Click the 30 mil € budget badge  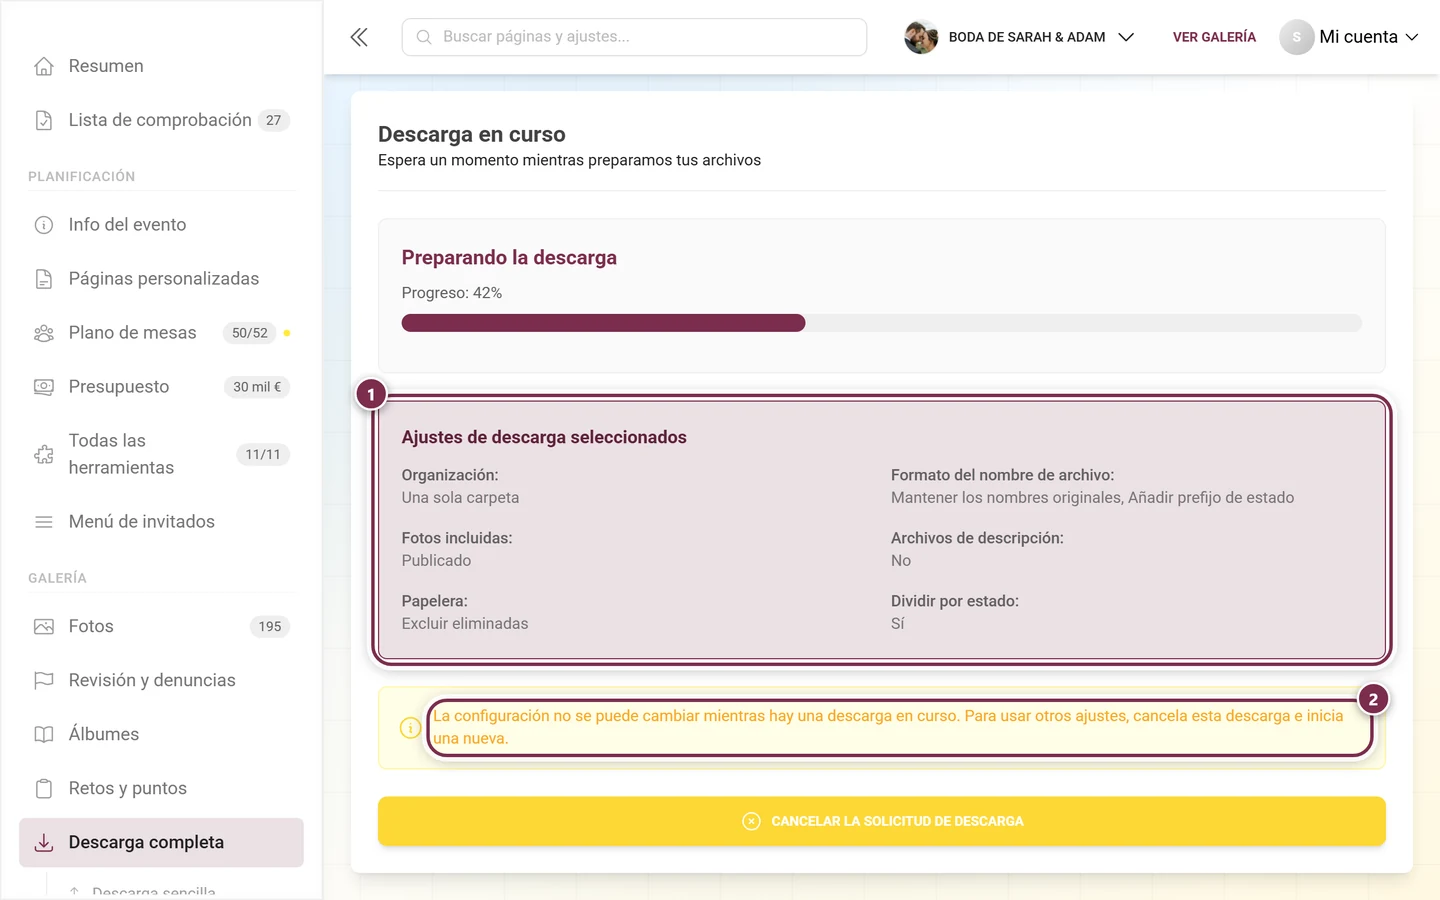257,387
